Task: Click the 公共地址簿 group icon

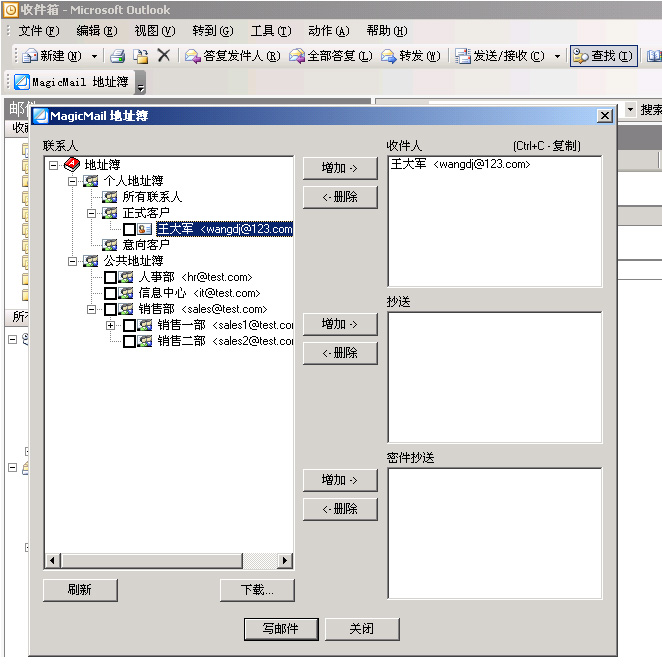Action: [90, 261]
